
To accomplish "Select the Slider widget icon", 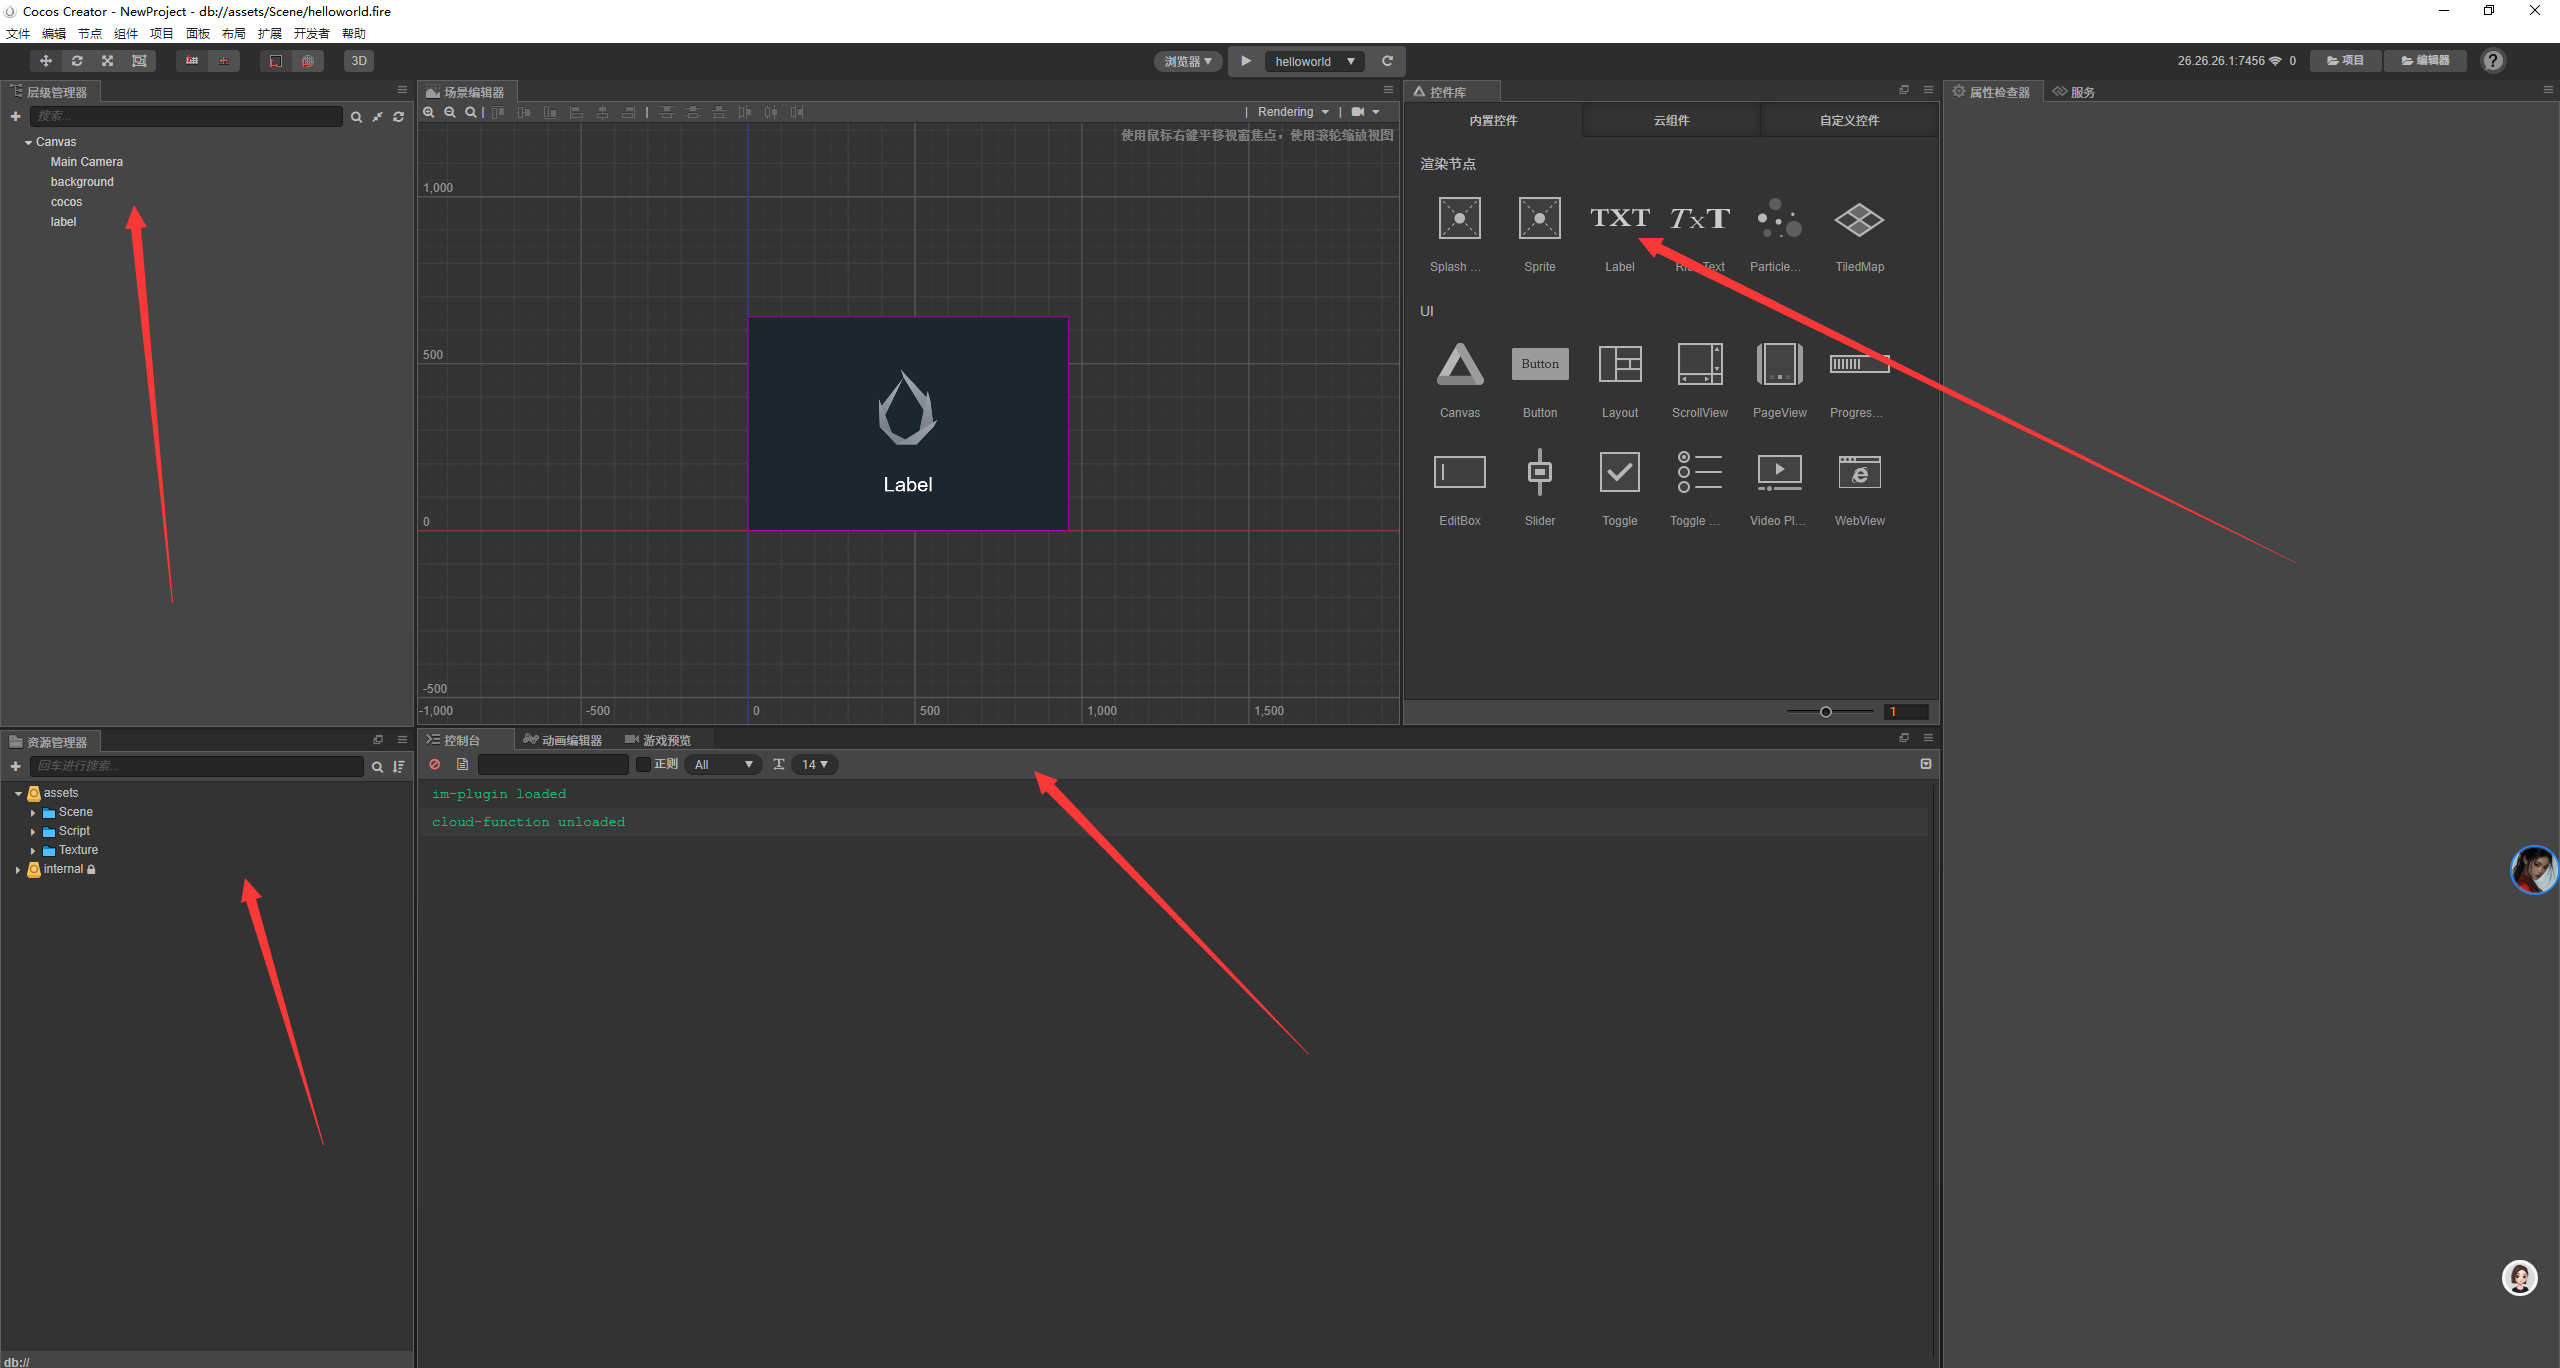I will pos(1539,472).
